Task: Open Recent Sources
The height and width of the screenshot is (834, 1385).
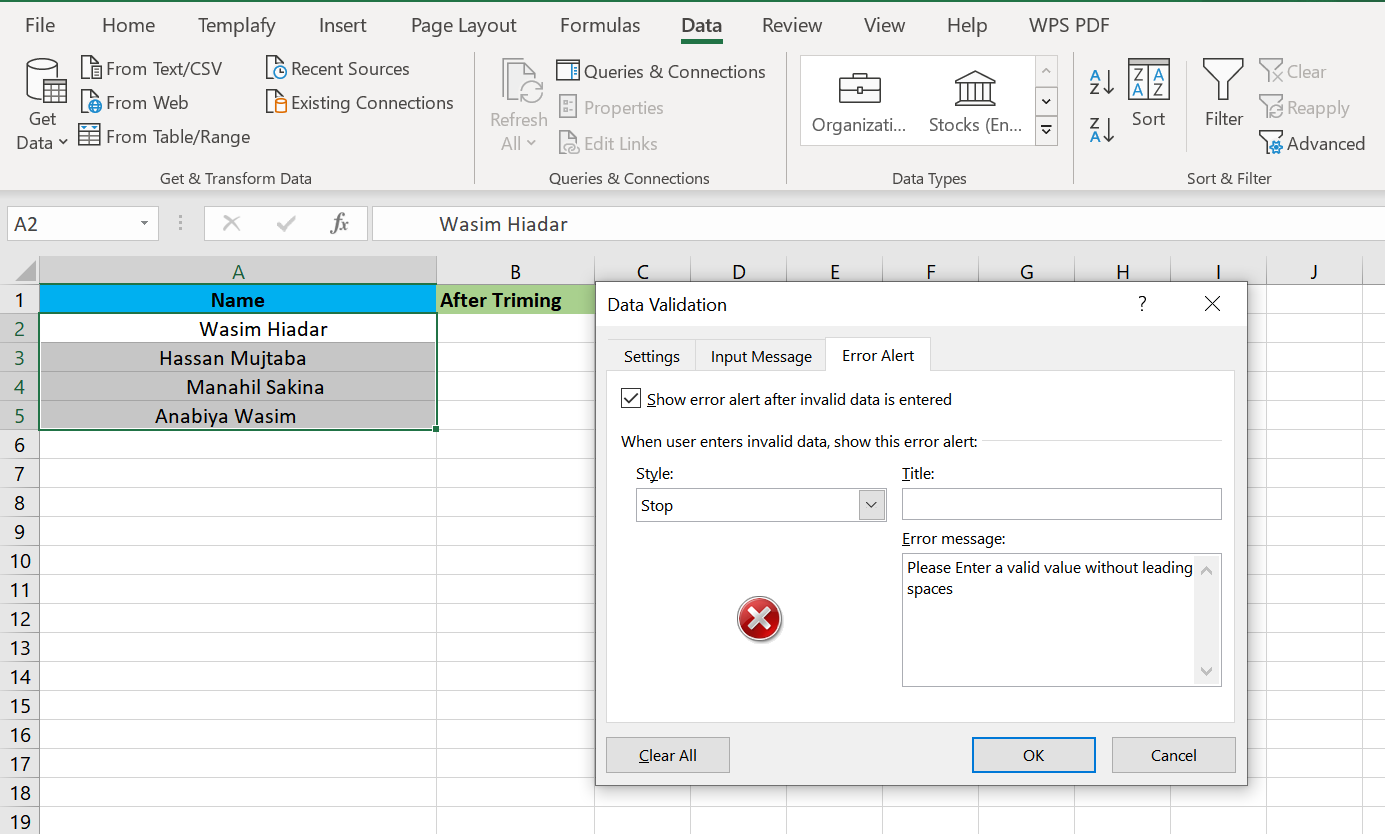Action: click(x=277, y=68)
